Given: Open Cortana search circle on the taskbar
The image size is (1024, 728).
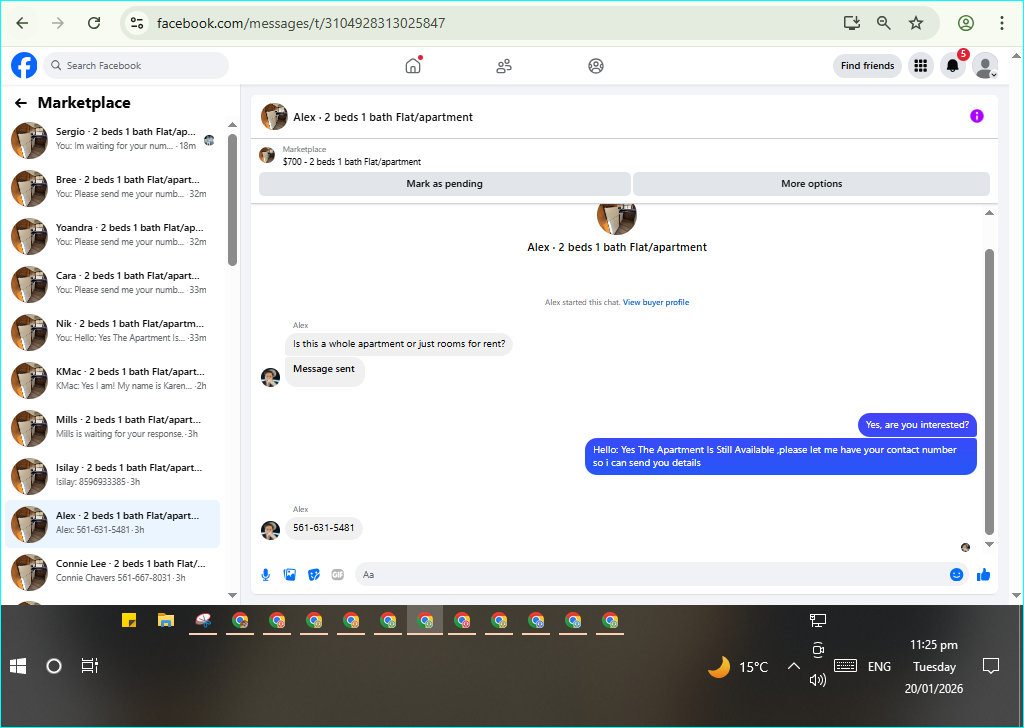Looking at the screenshot, I should (x=54, y=666).
